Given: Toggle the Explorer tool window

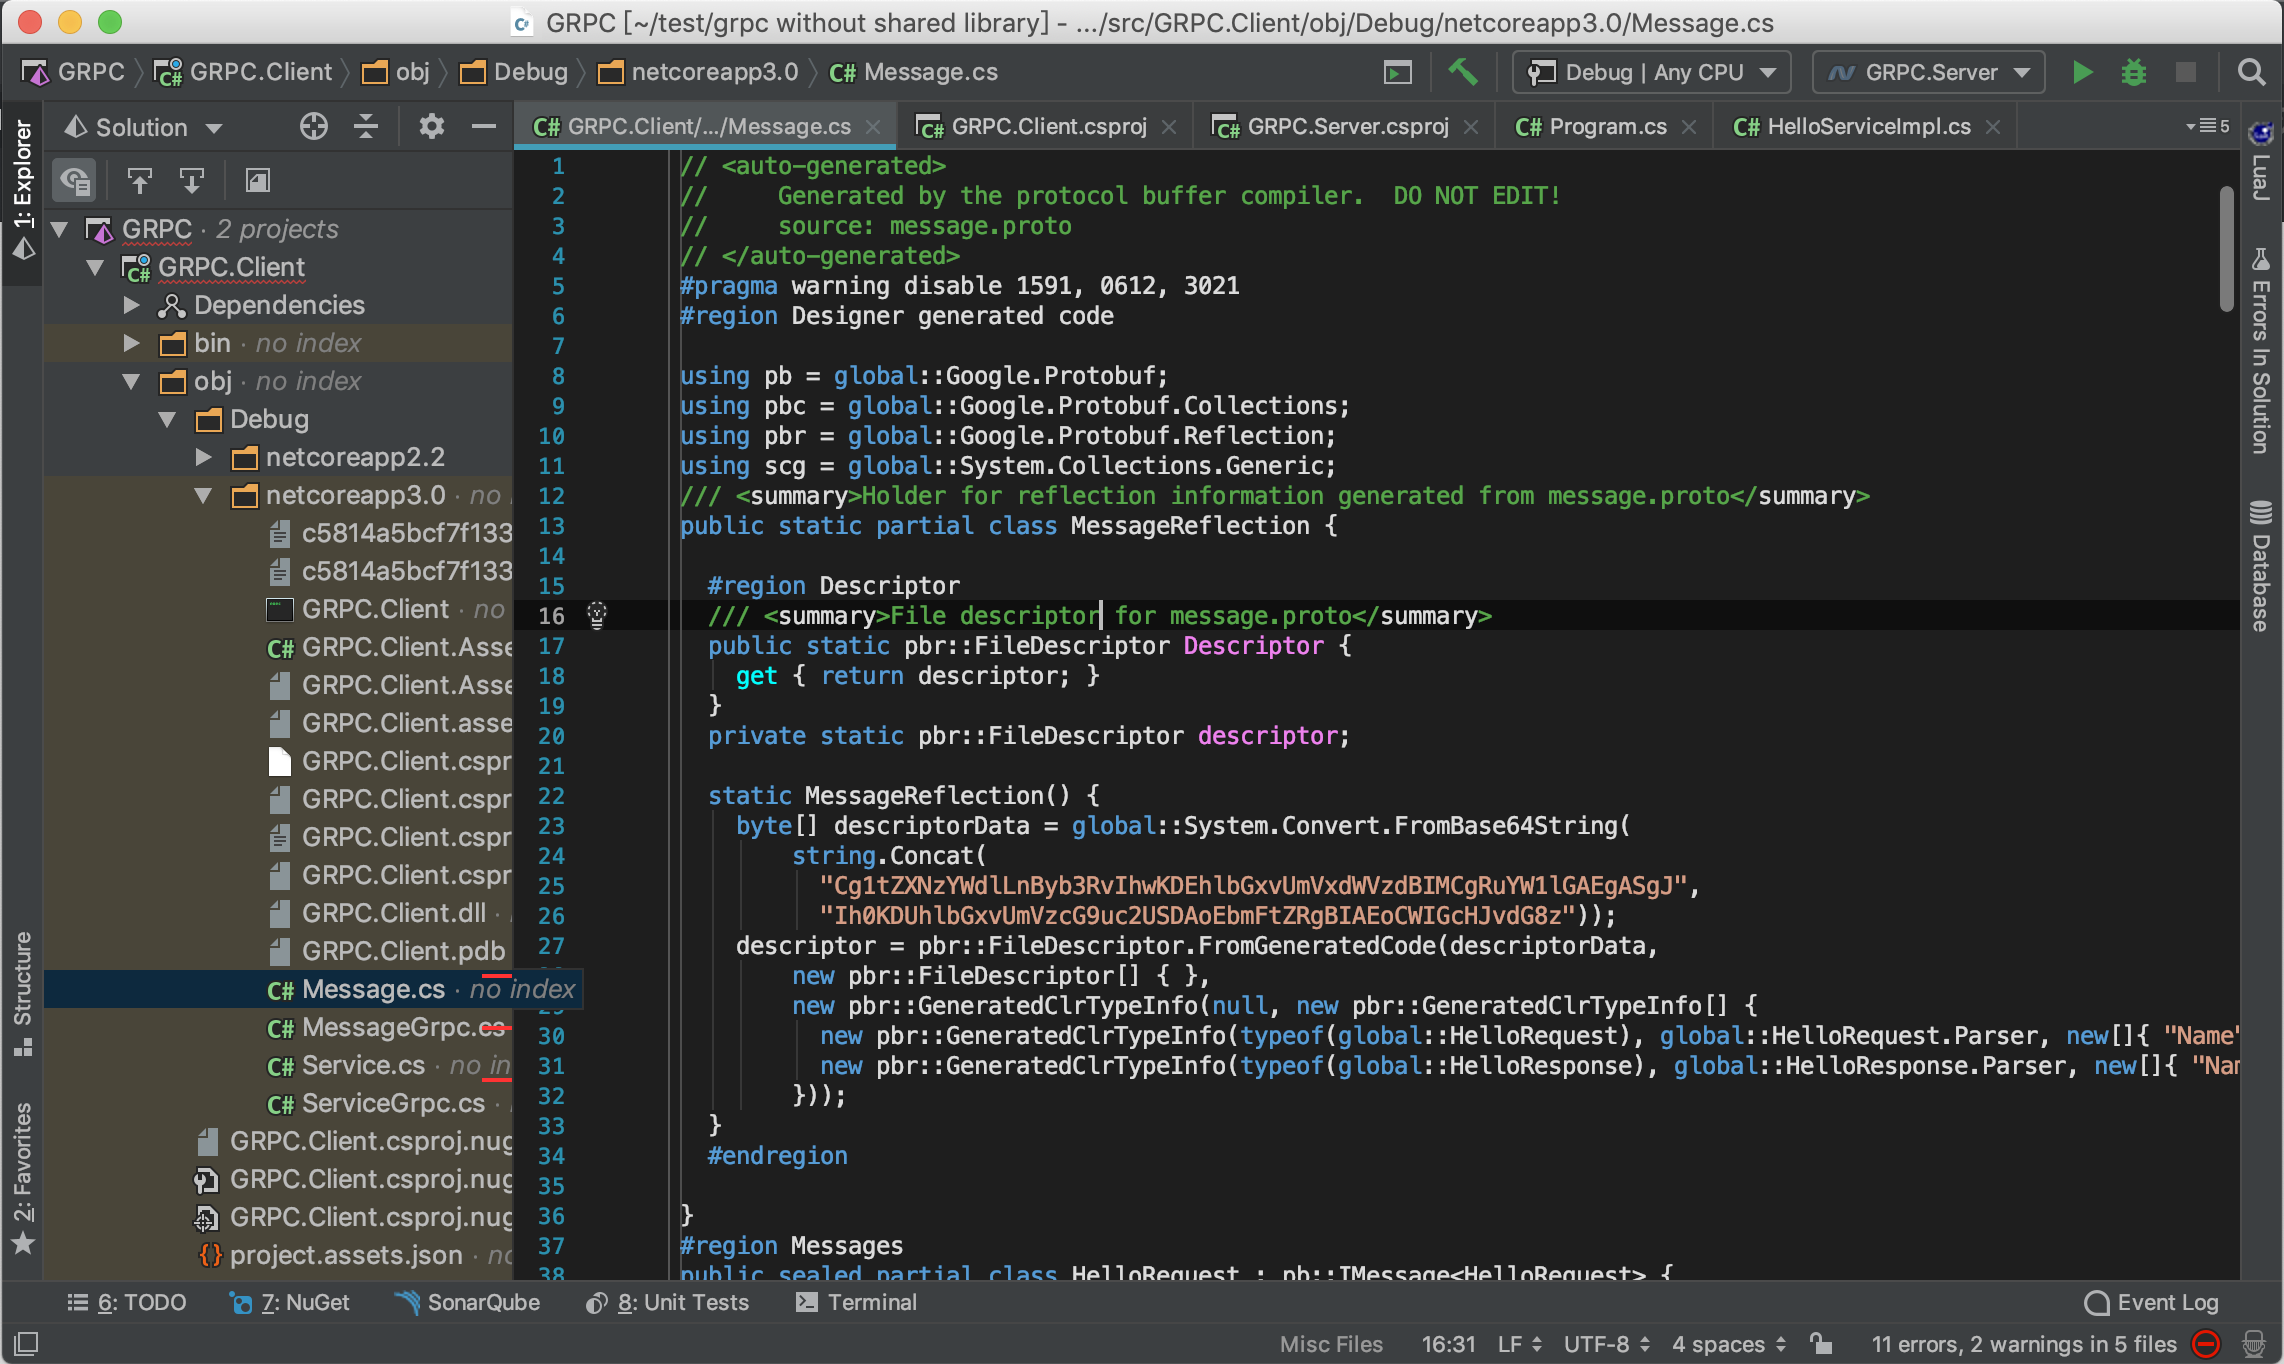Looking at the screenshot, I should (x=23, y=190).
